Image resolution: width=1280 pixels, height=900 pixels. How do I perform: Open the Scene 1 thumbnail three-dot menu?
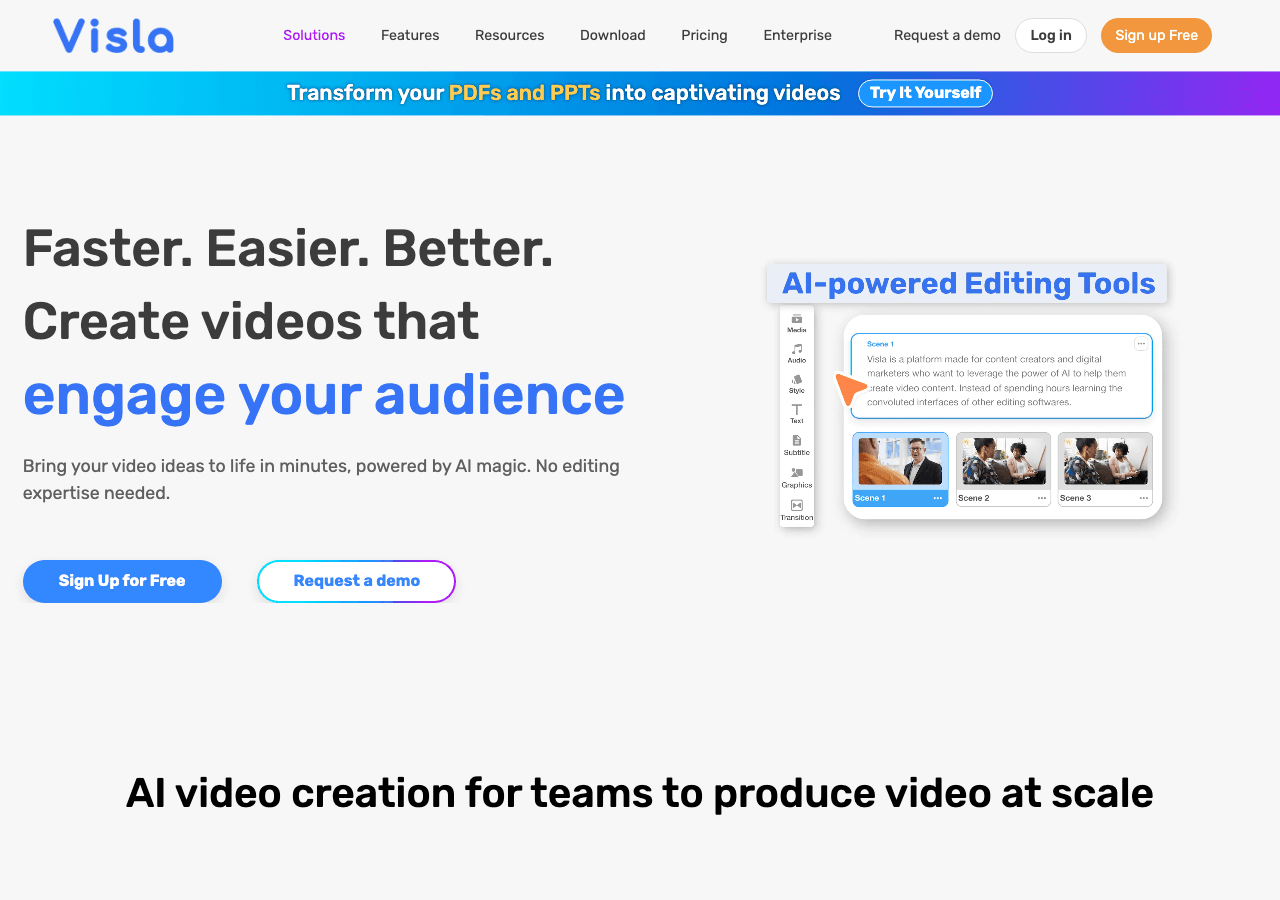(x=938, y=498)
